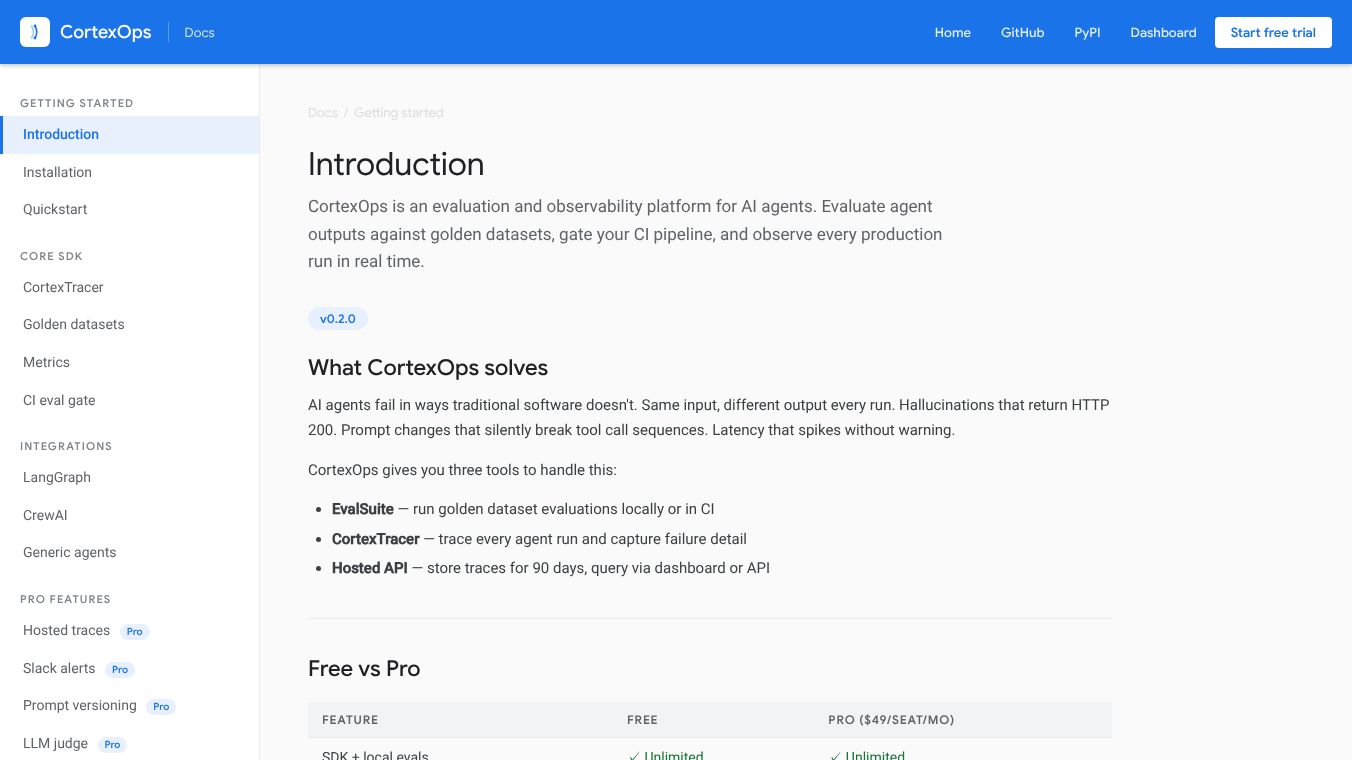This screenshot has height=760, width=1352.
Task: Click the v0.2.0 version badge
Action: click(x=338, y=319)
